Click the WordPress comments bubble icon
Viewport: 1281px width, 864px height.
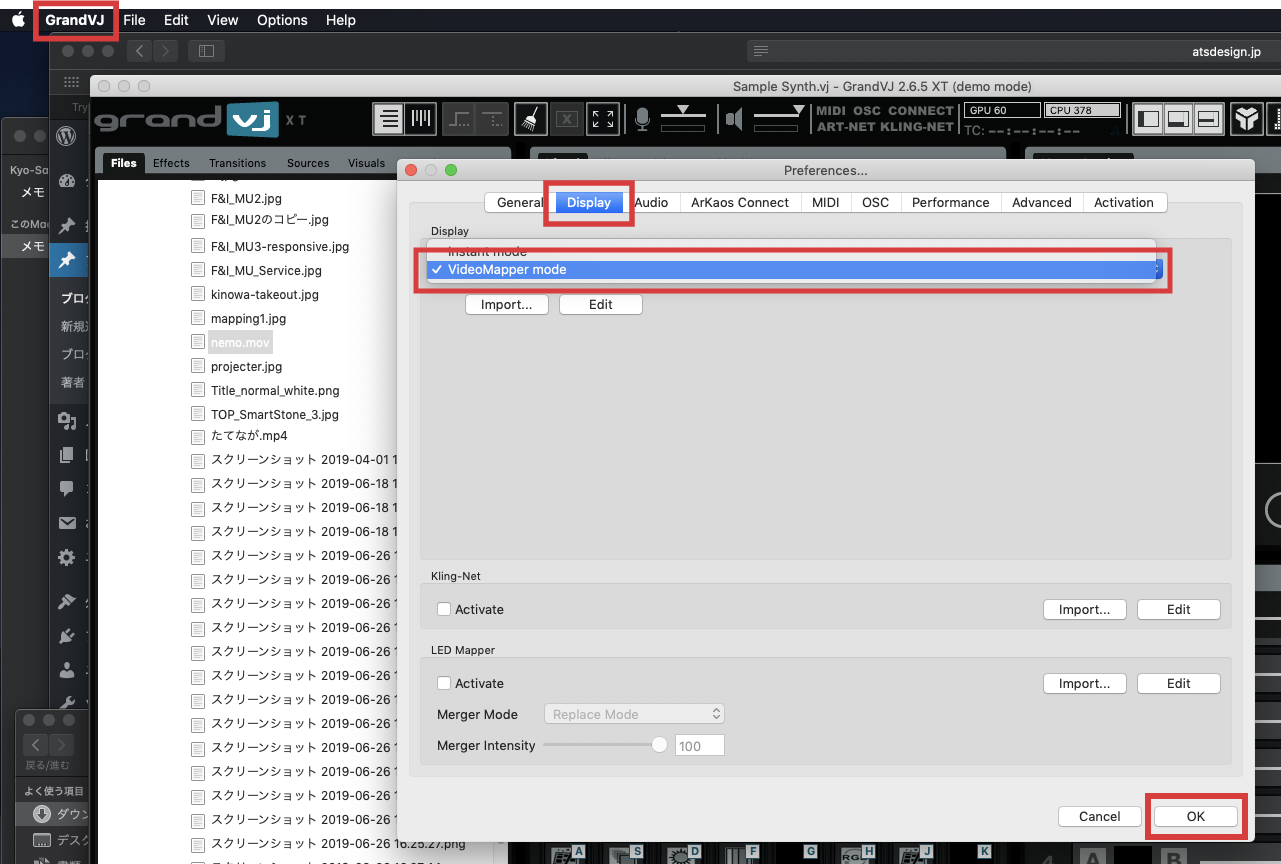(x=67, y=489)
